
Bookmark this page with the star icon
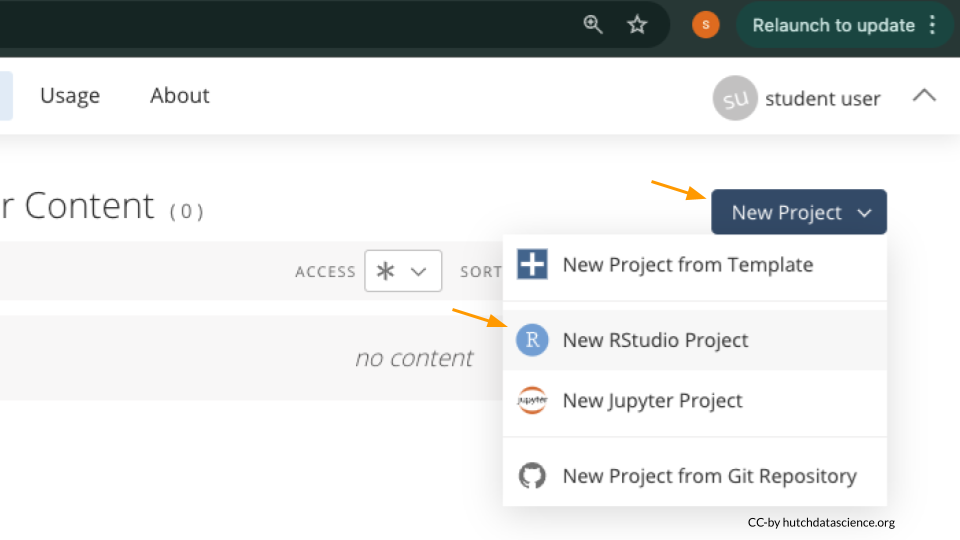click(637, 25)
